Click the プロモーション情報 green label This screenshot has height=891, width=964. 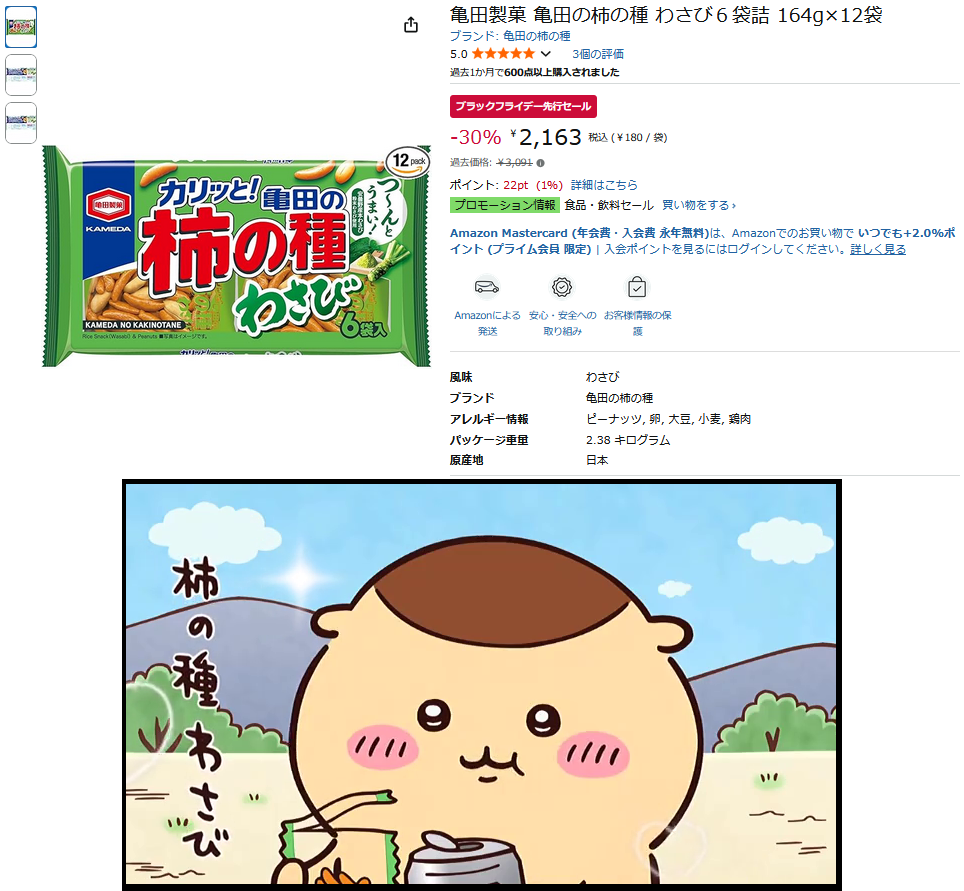(x=504, y=205)
